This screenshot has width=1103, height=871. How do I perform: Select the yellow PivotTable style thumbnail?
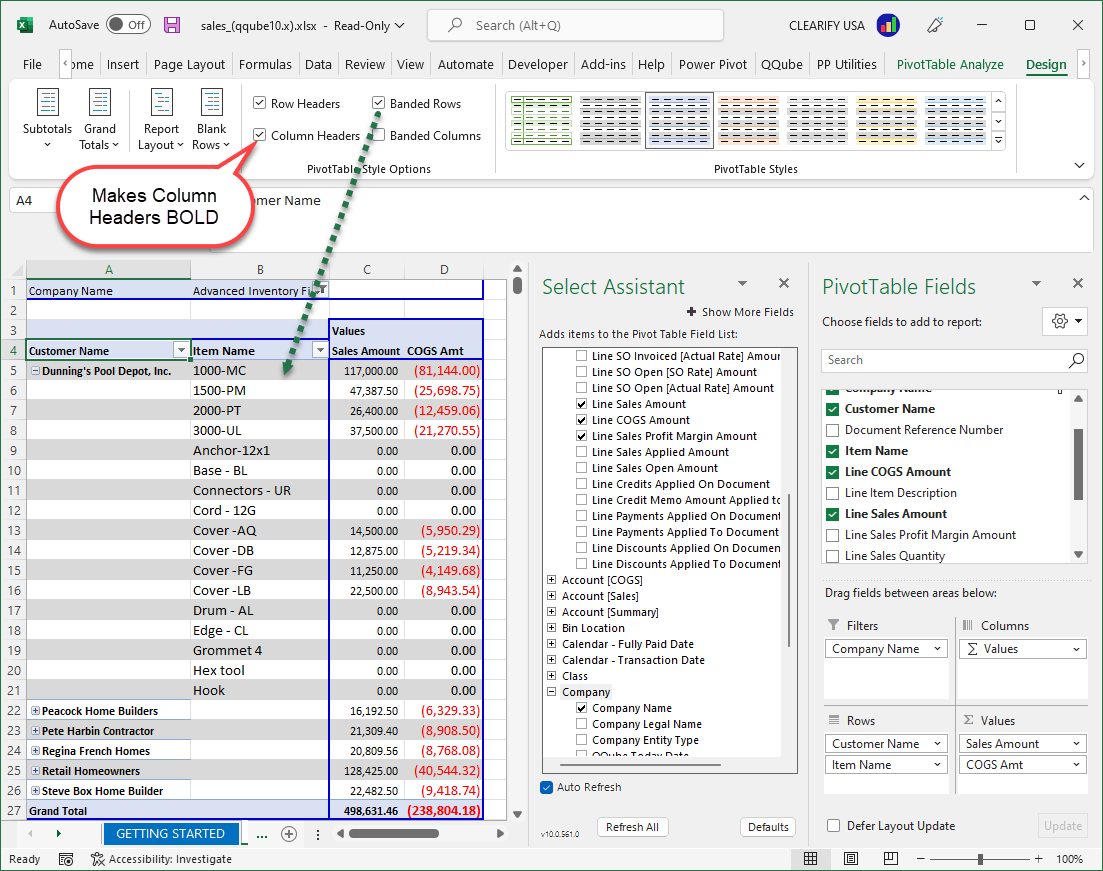[886, 120]
